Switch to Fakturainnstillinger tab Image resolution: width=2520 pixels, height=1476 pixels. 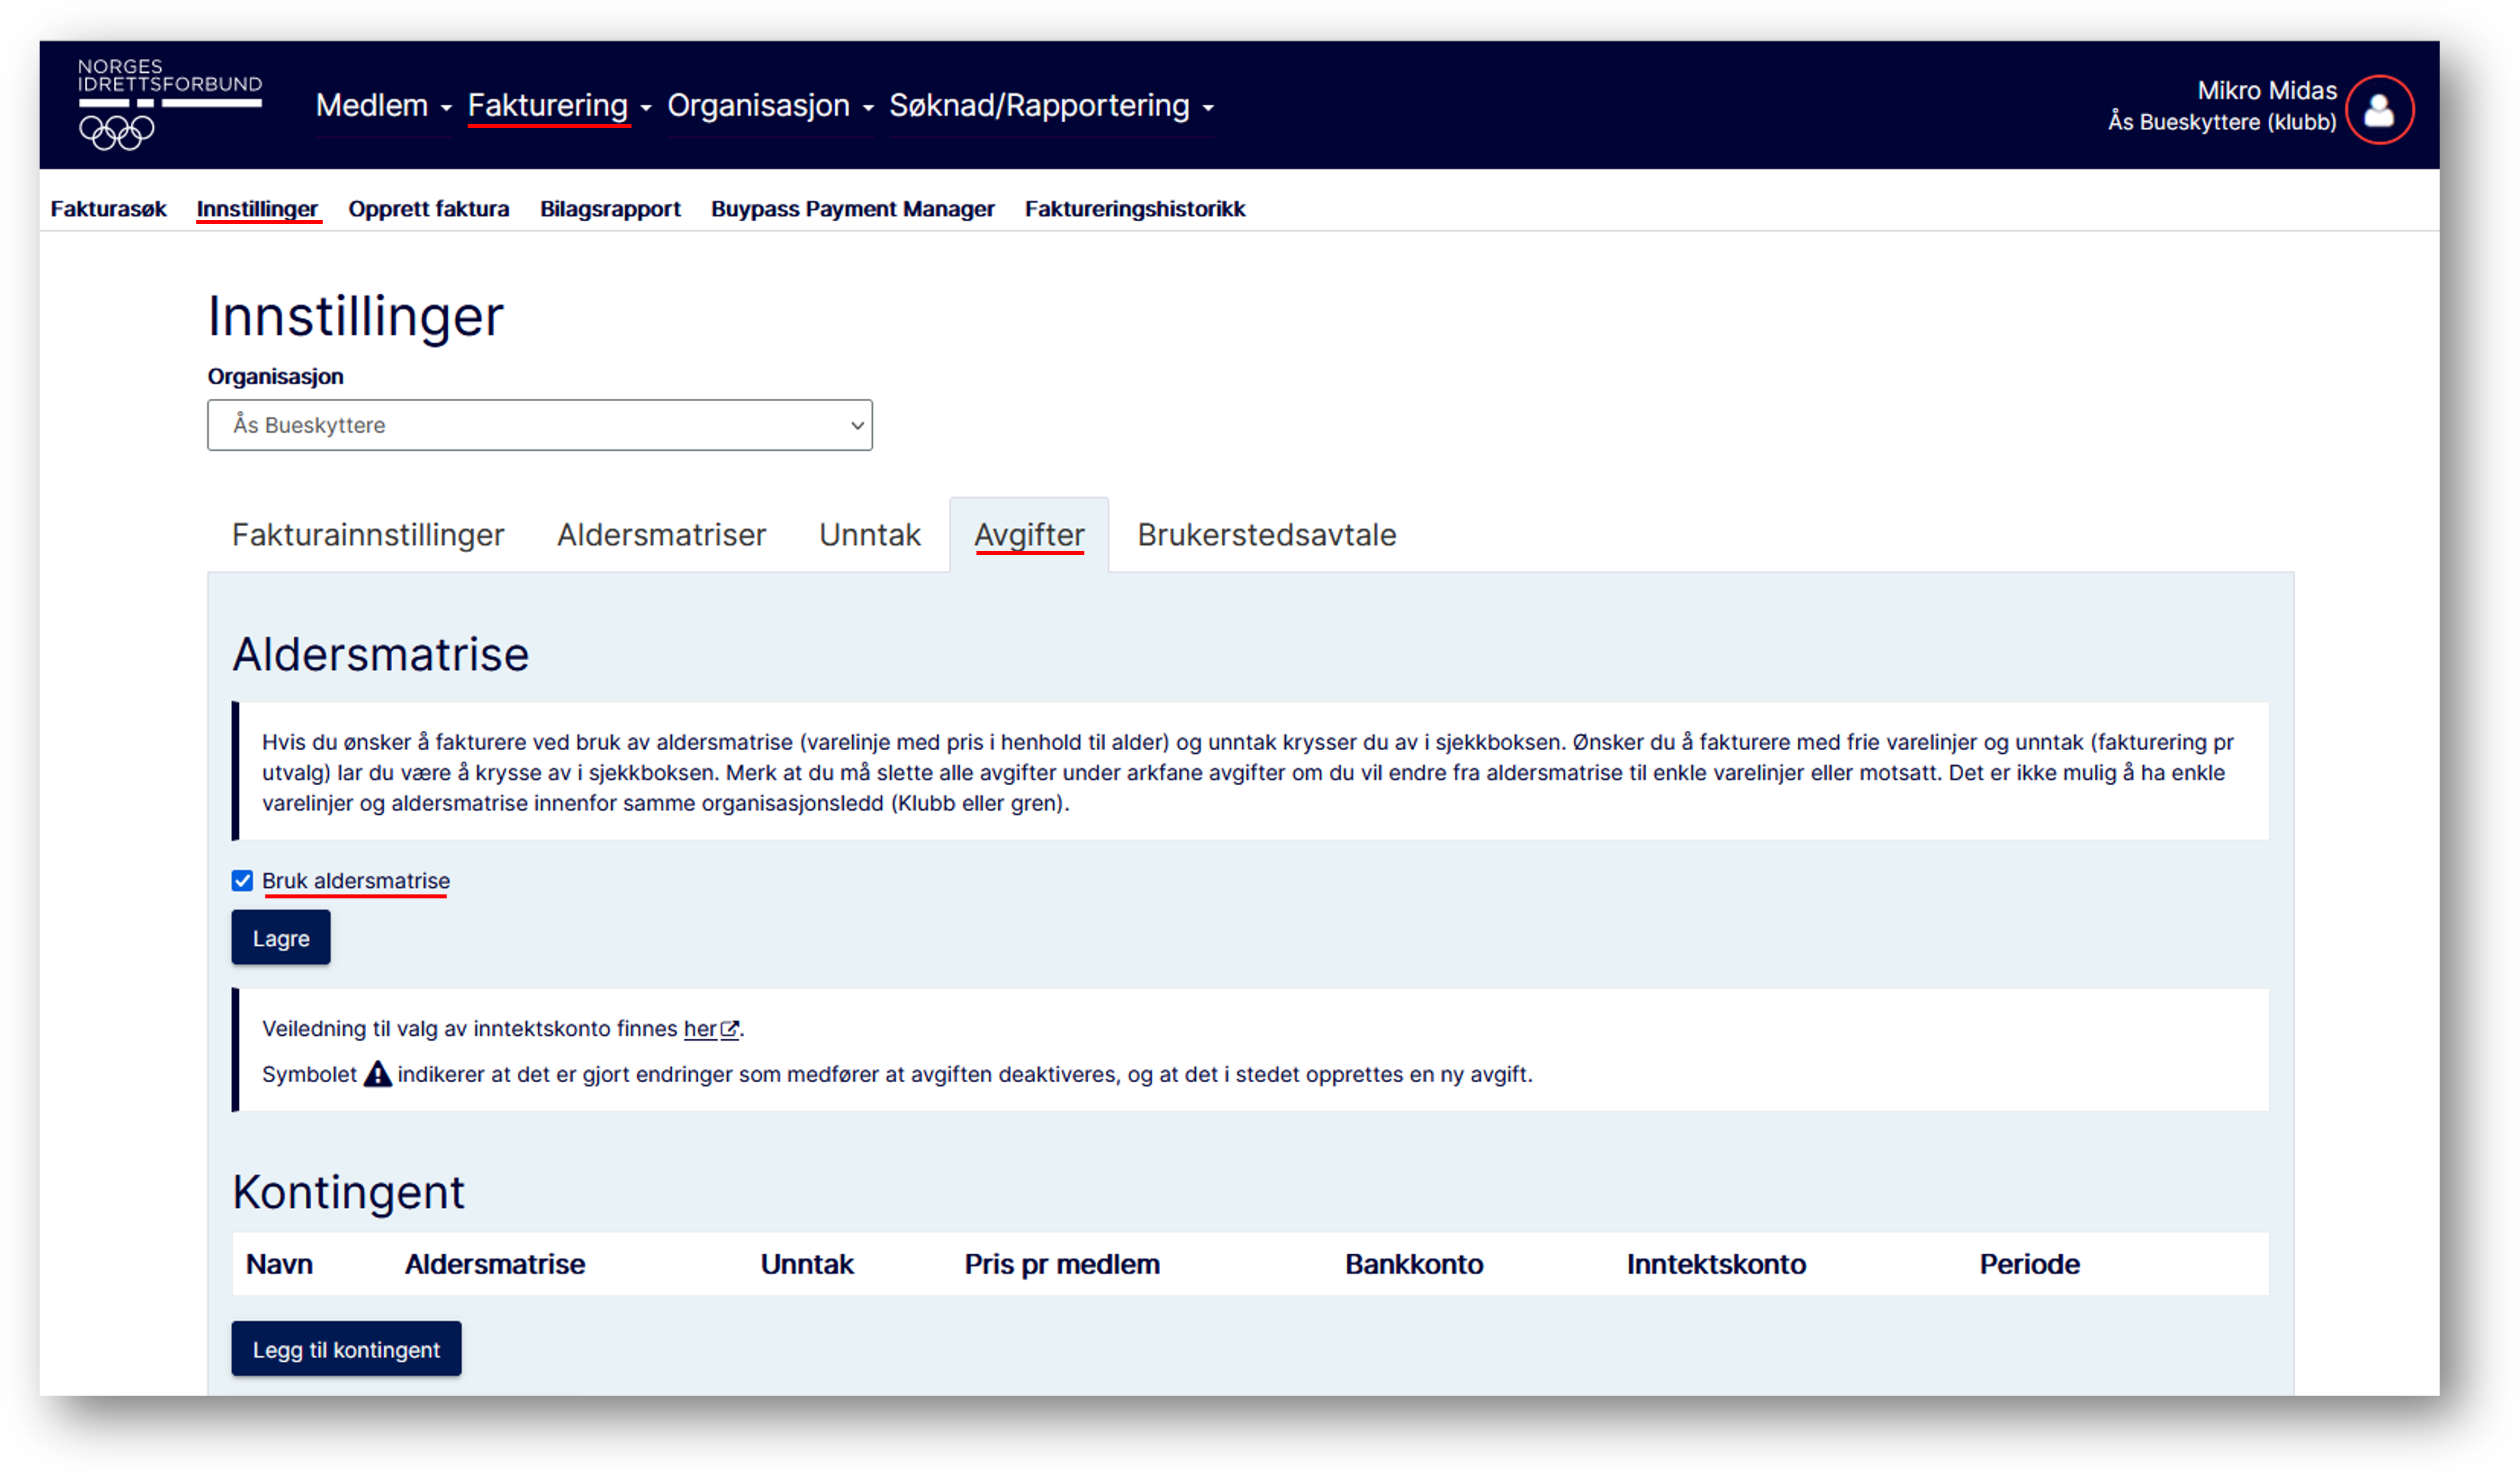[368, 535]
